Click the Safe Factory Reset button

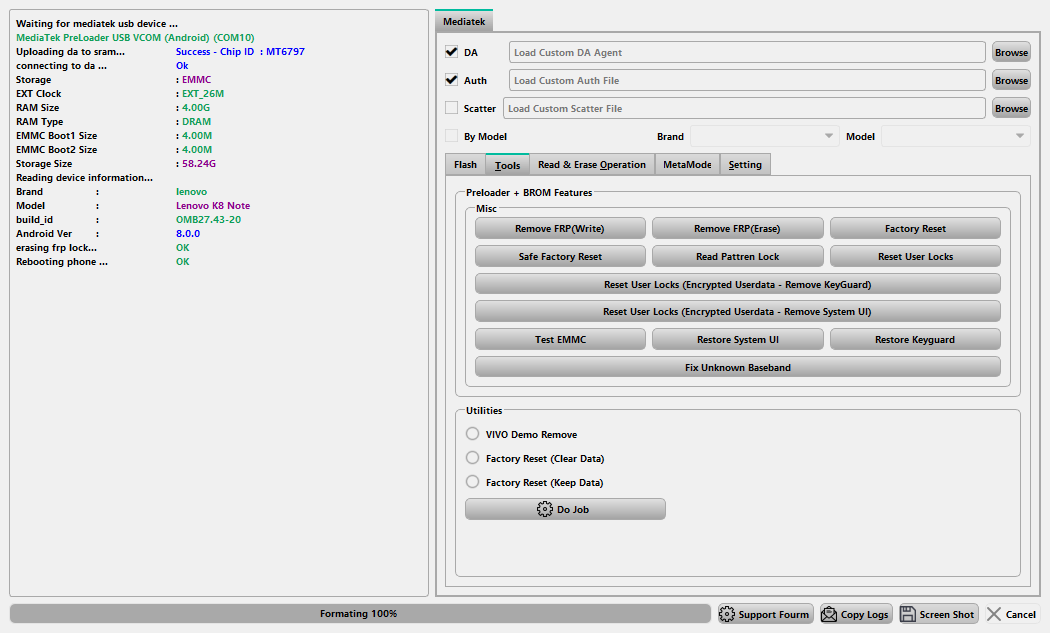[x=560, y=257]
